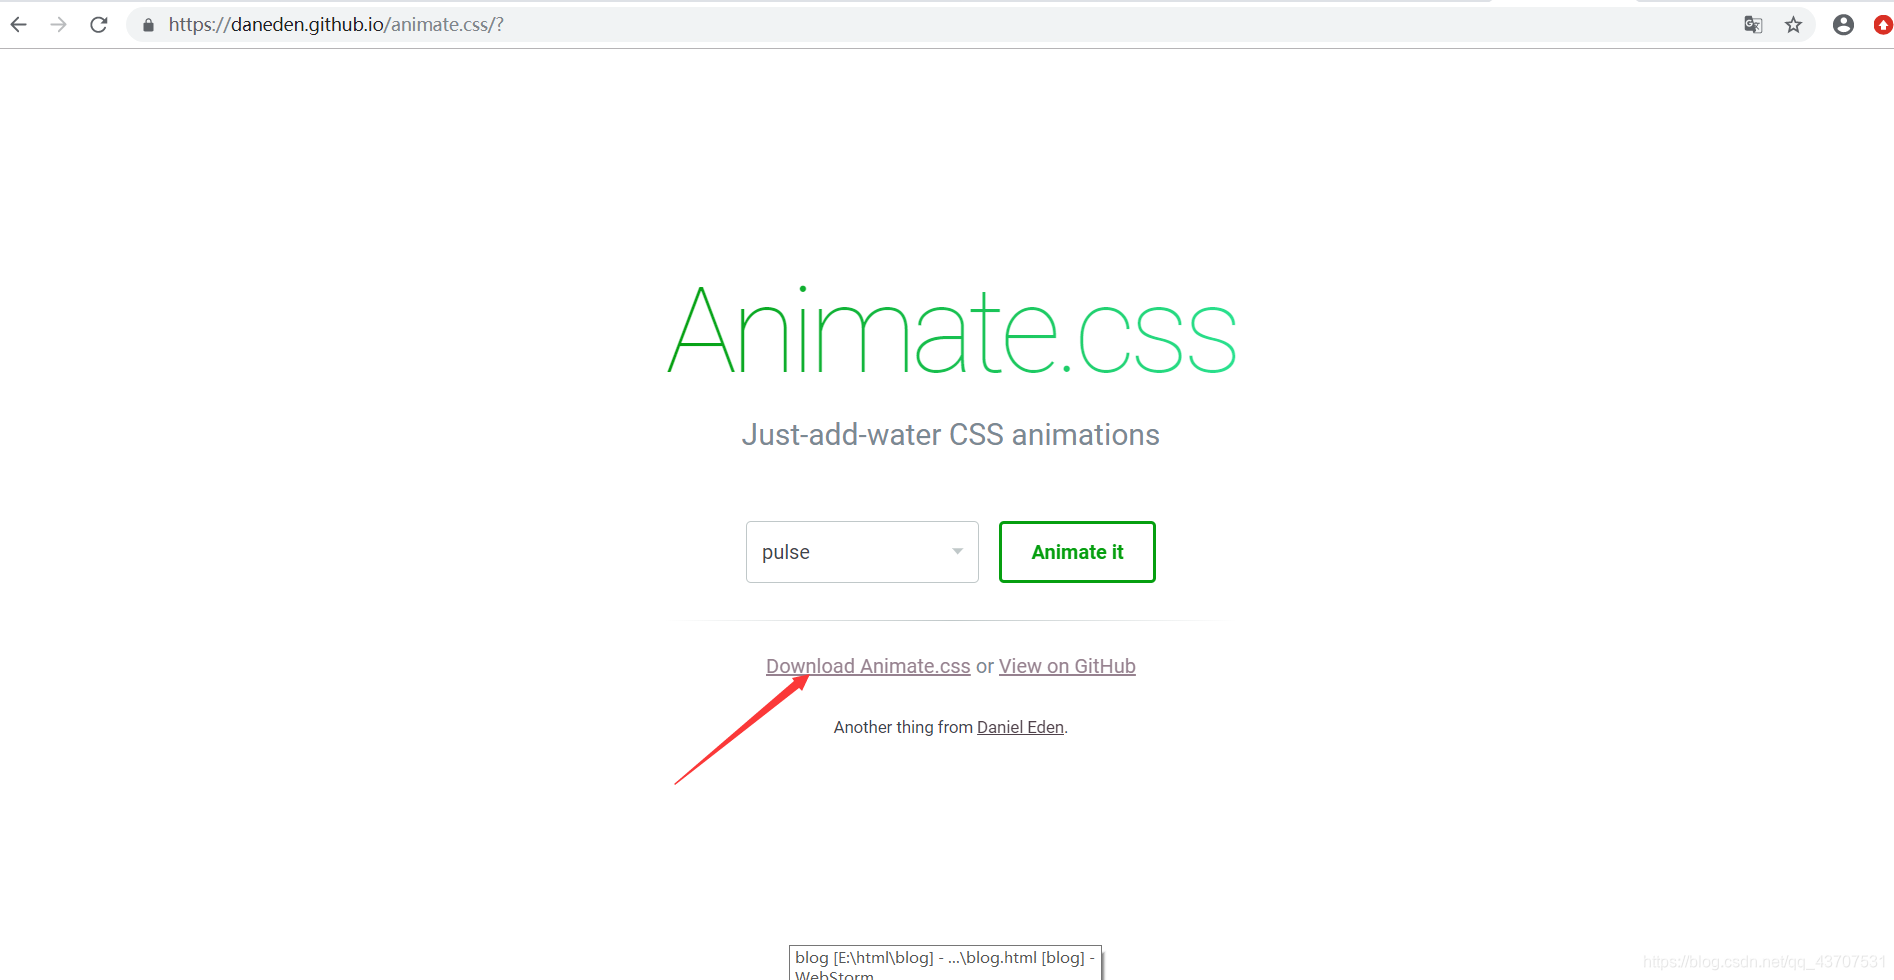Click the Animate.css heading
The height and width of the screenshot is (980, 1894).
952,330
